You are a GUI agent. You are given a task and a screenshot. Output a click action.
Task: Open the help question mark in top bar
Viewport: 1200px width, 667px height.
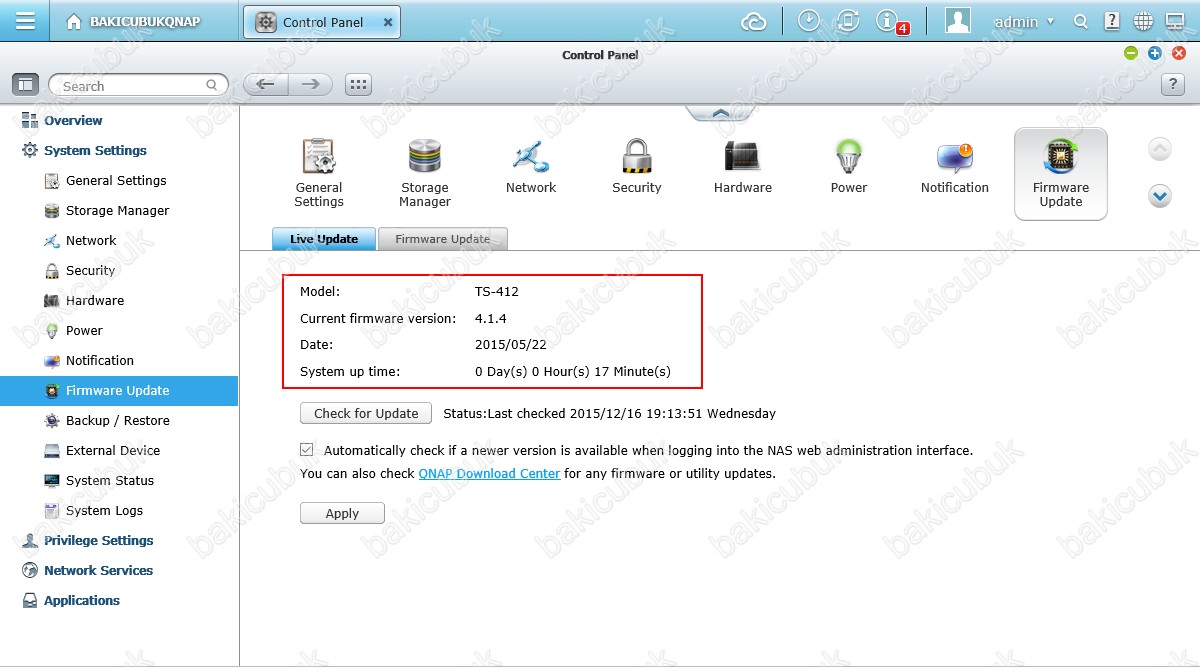[1112, 21]
